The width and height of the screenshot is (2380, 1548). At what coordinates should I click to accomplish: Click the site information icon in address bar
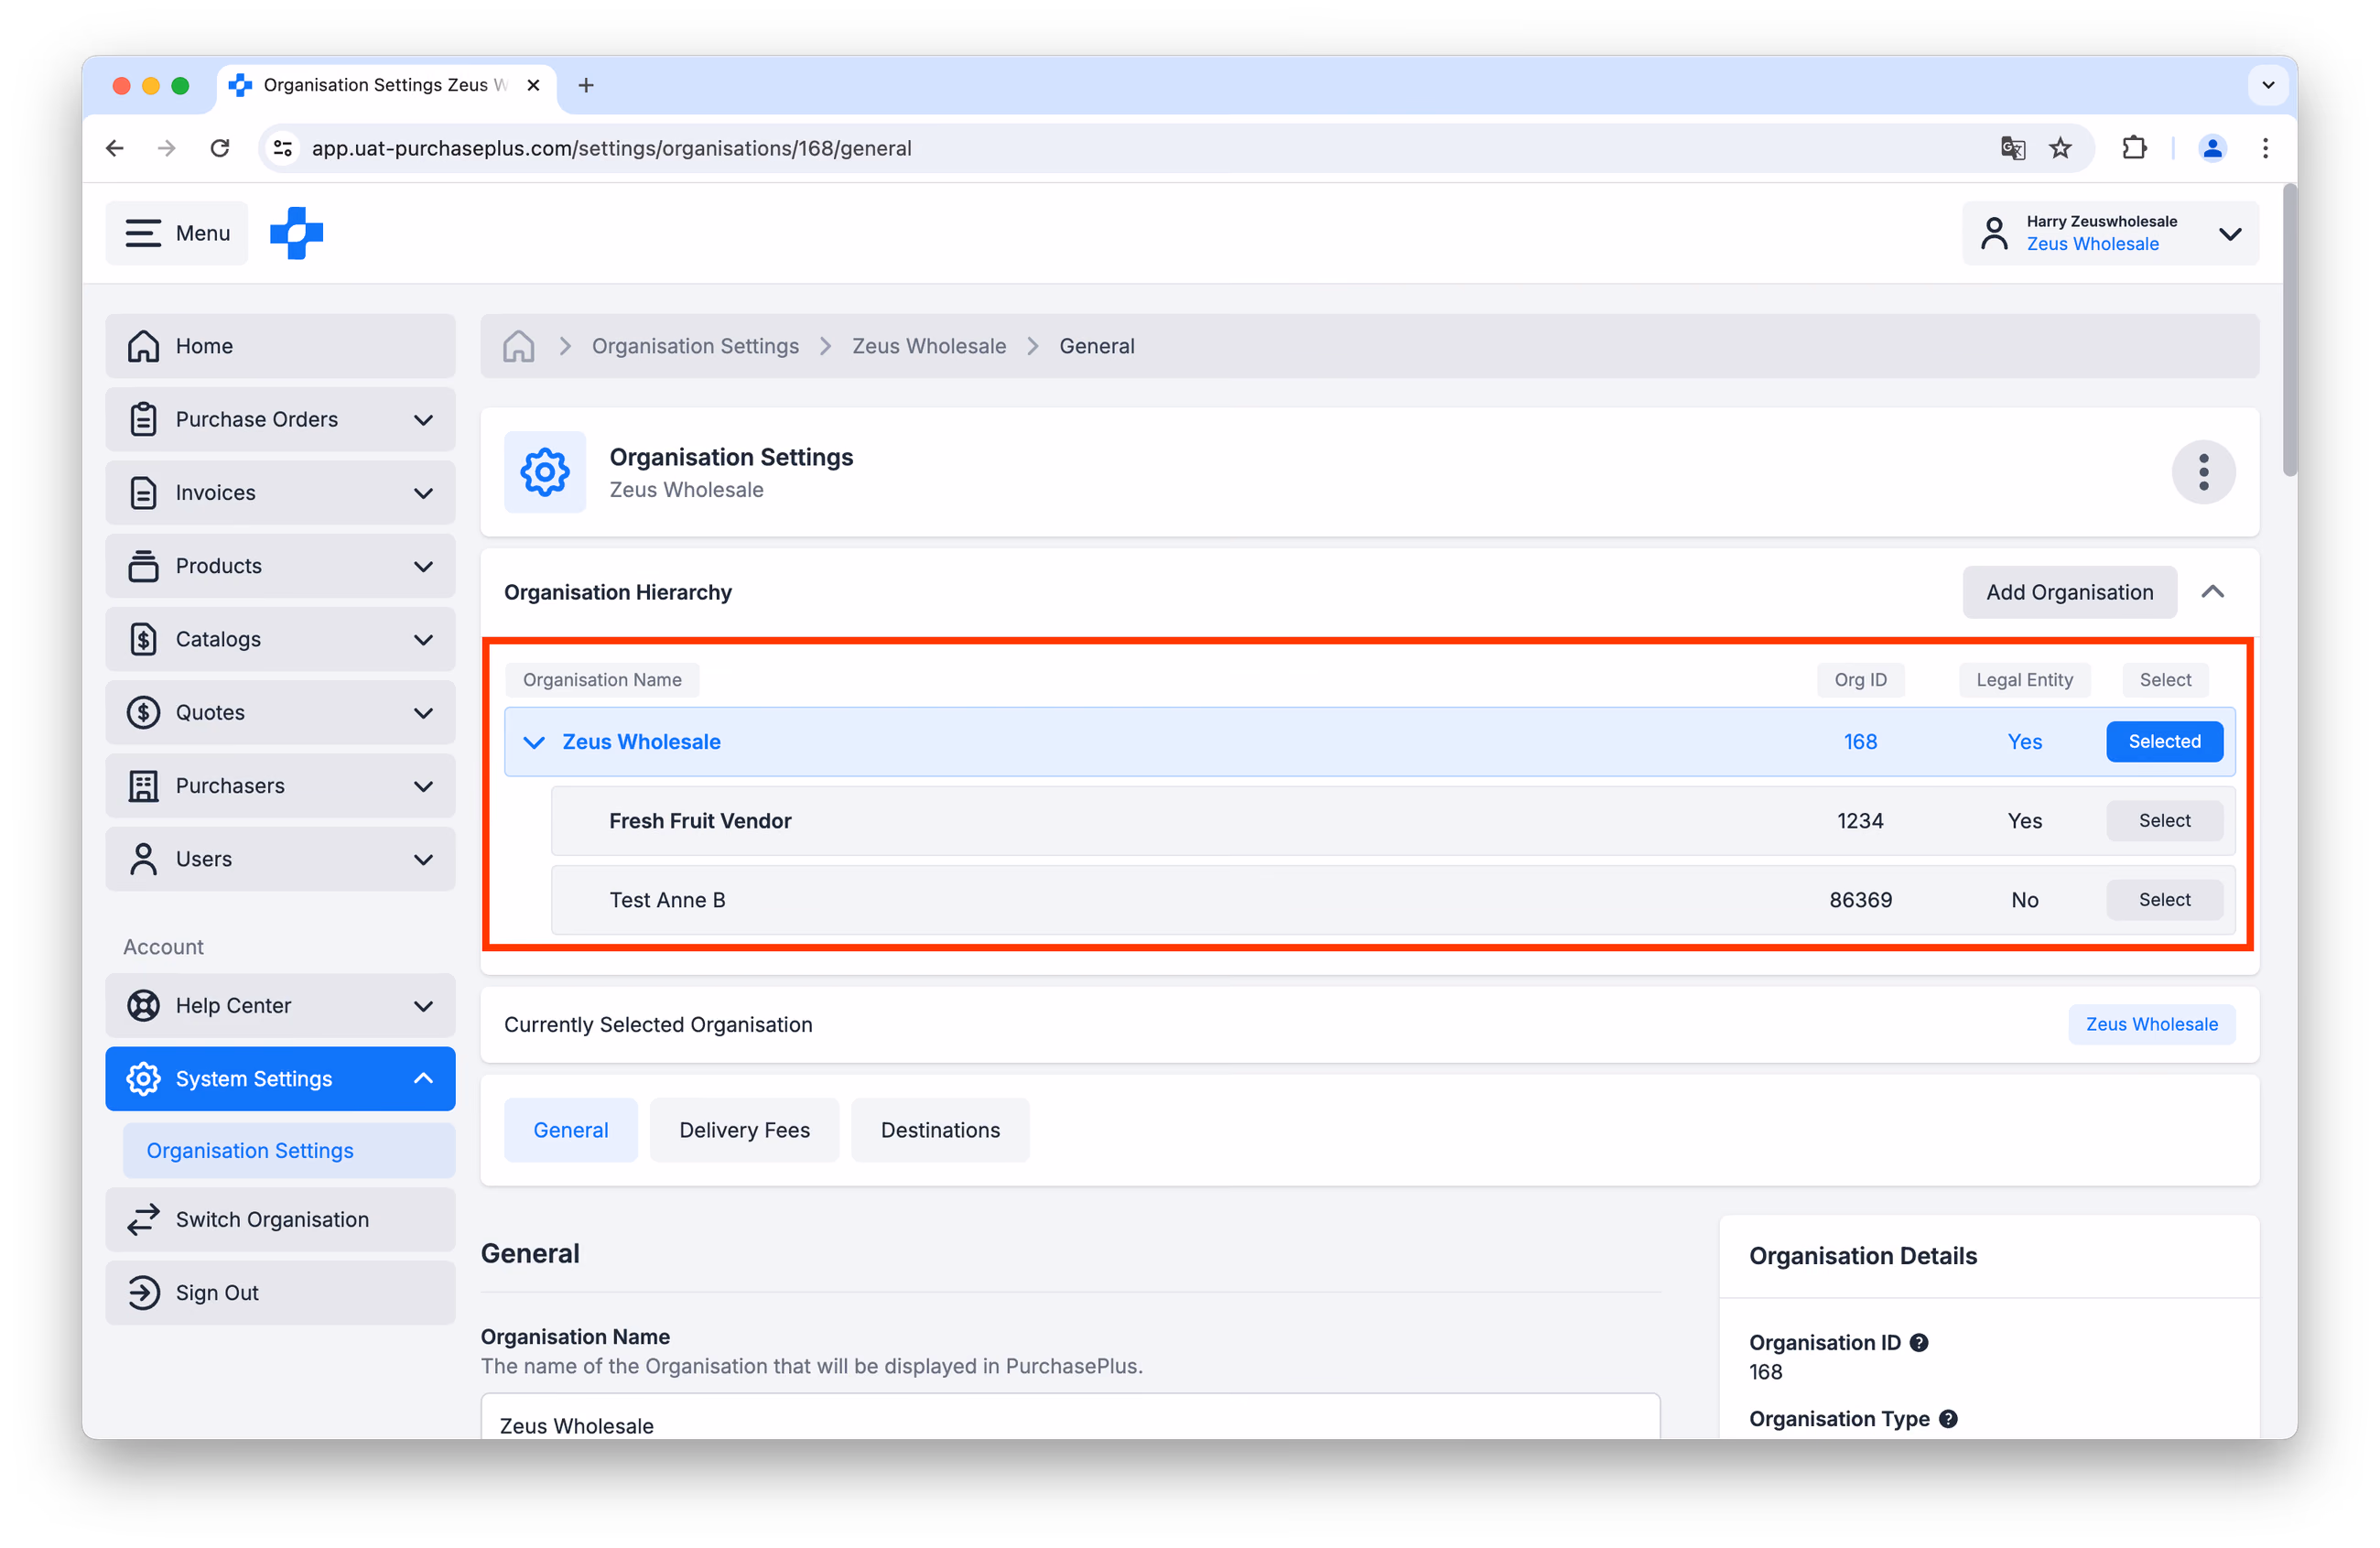pyautogui.click(x=283, y=148)
